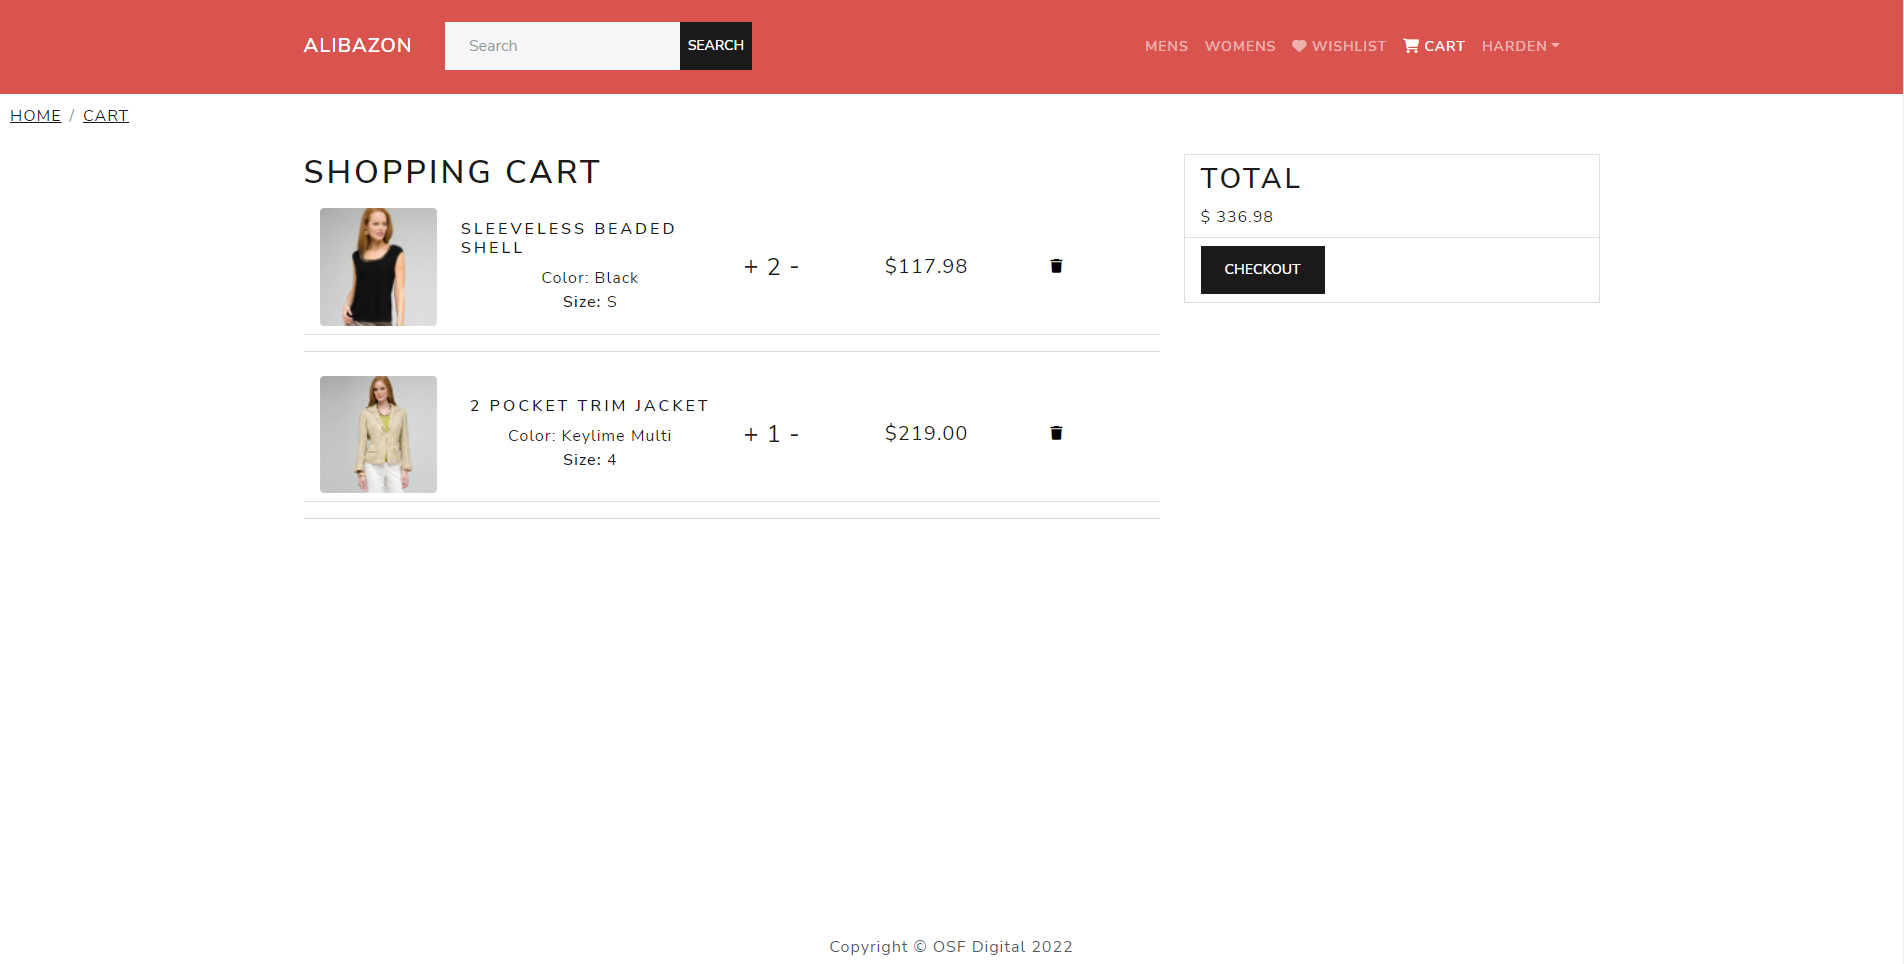
Task: Open the wishlist via heart icon
Action: (x=1339, y=46)
